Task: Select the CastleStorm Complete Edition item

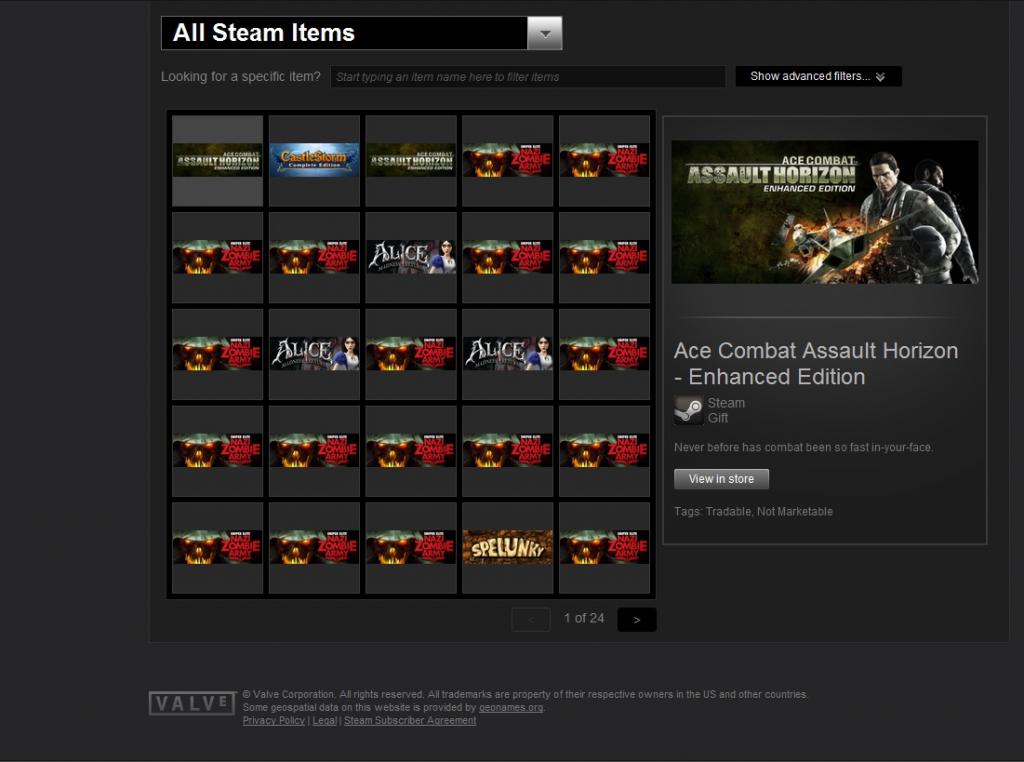Action: [x=314, y=161]
